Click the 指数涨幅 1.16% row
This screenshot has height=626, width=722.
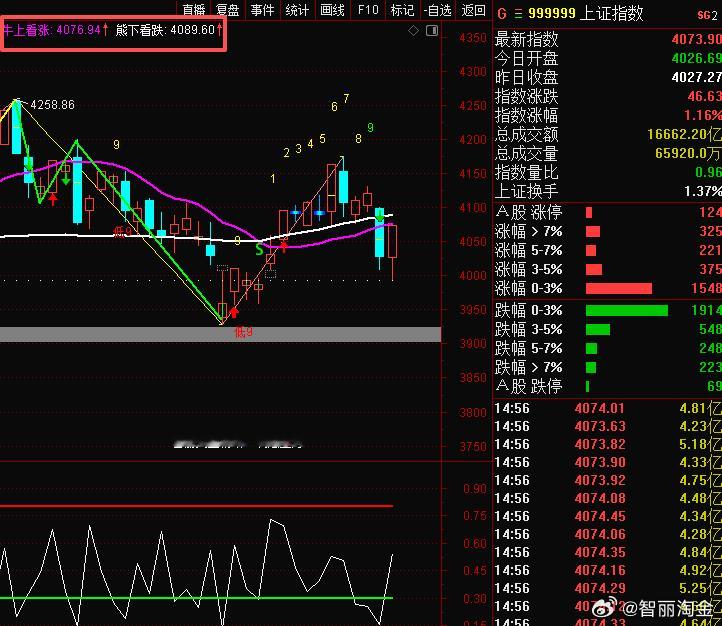(x=608, y=115)
